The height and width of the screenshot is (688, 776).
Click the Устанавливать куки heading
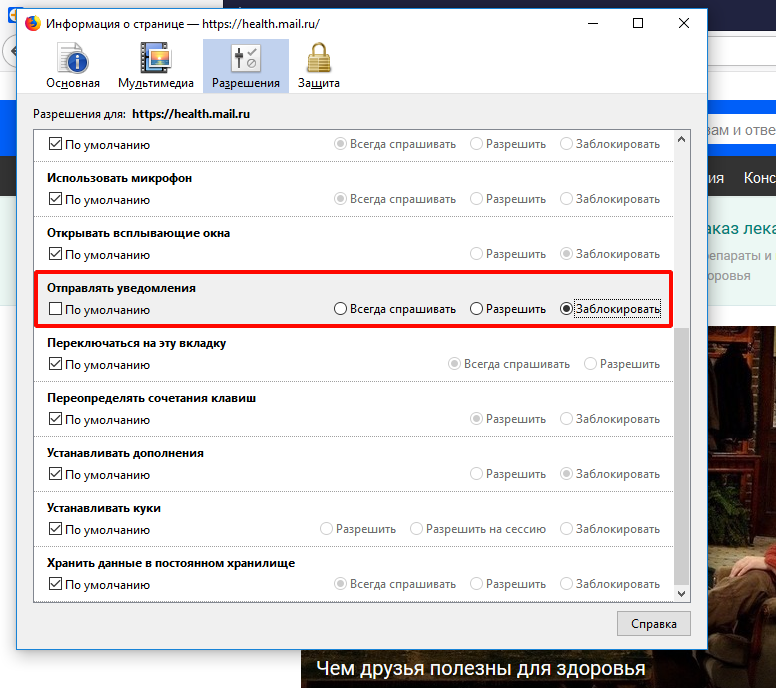pos(104,508)
